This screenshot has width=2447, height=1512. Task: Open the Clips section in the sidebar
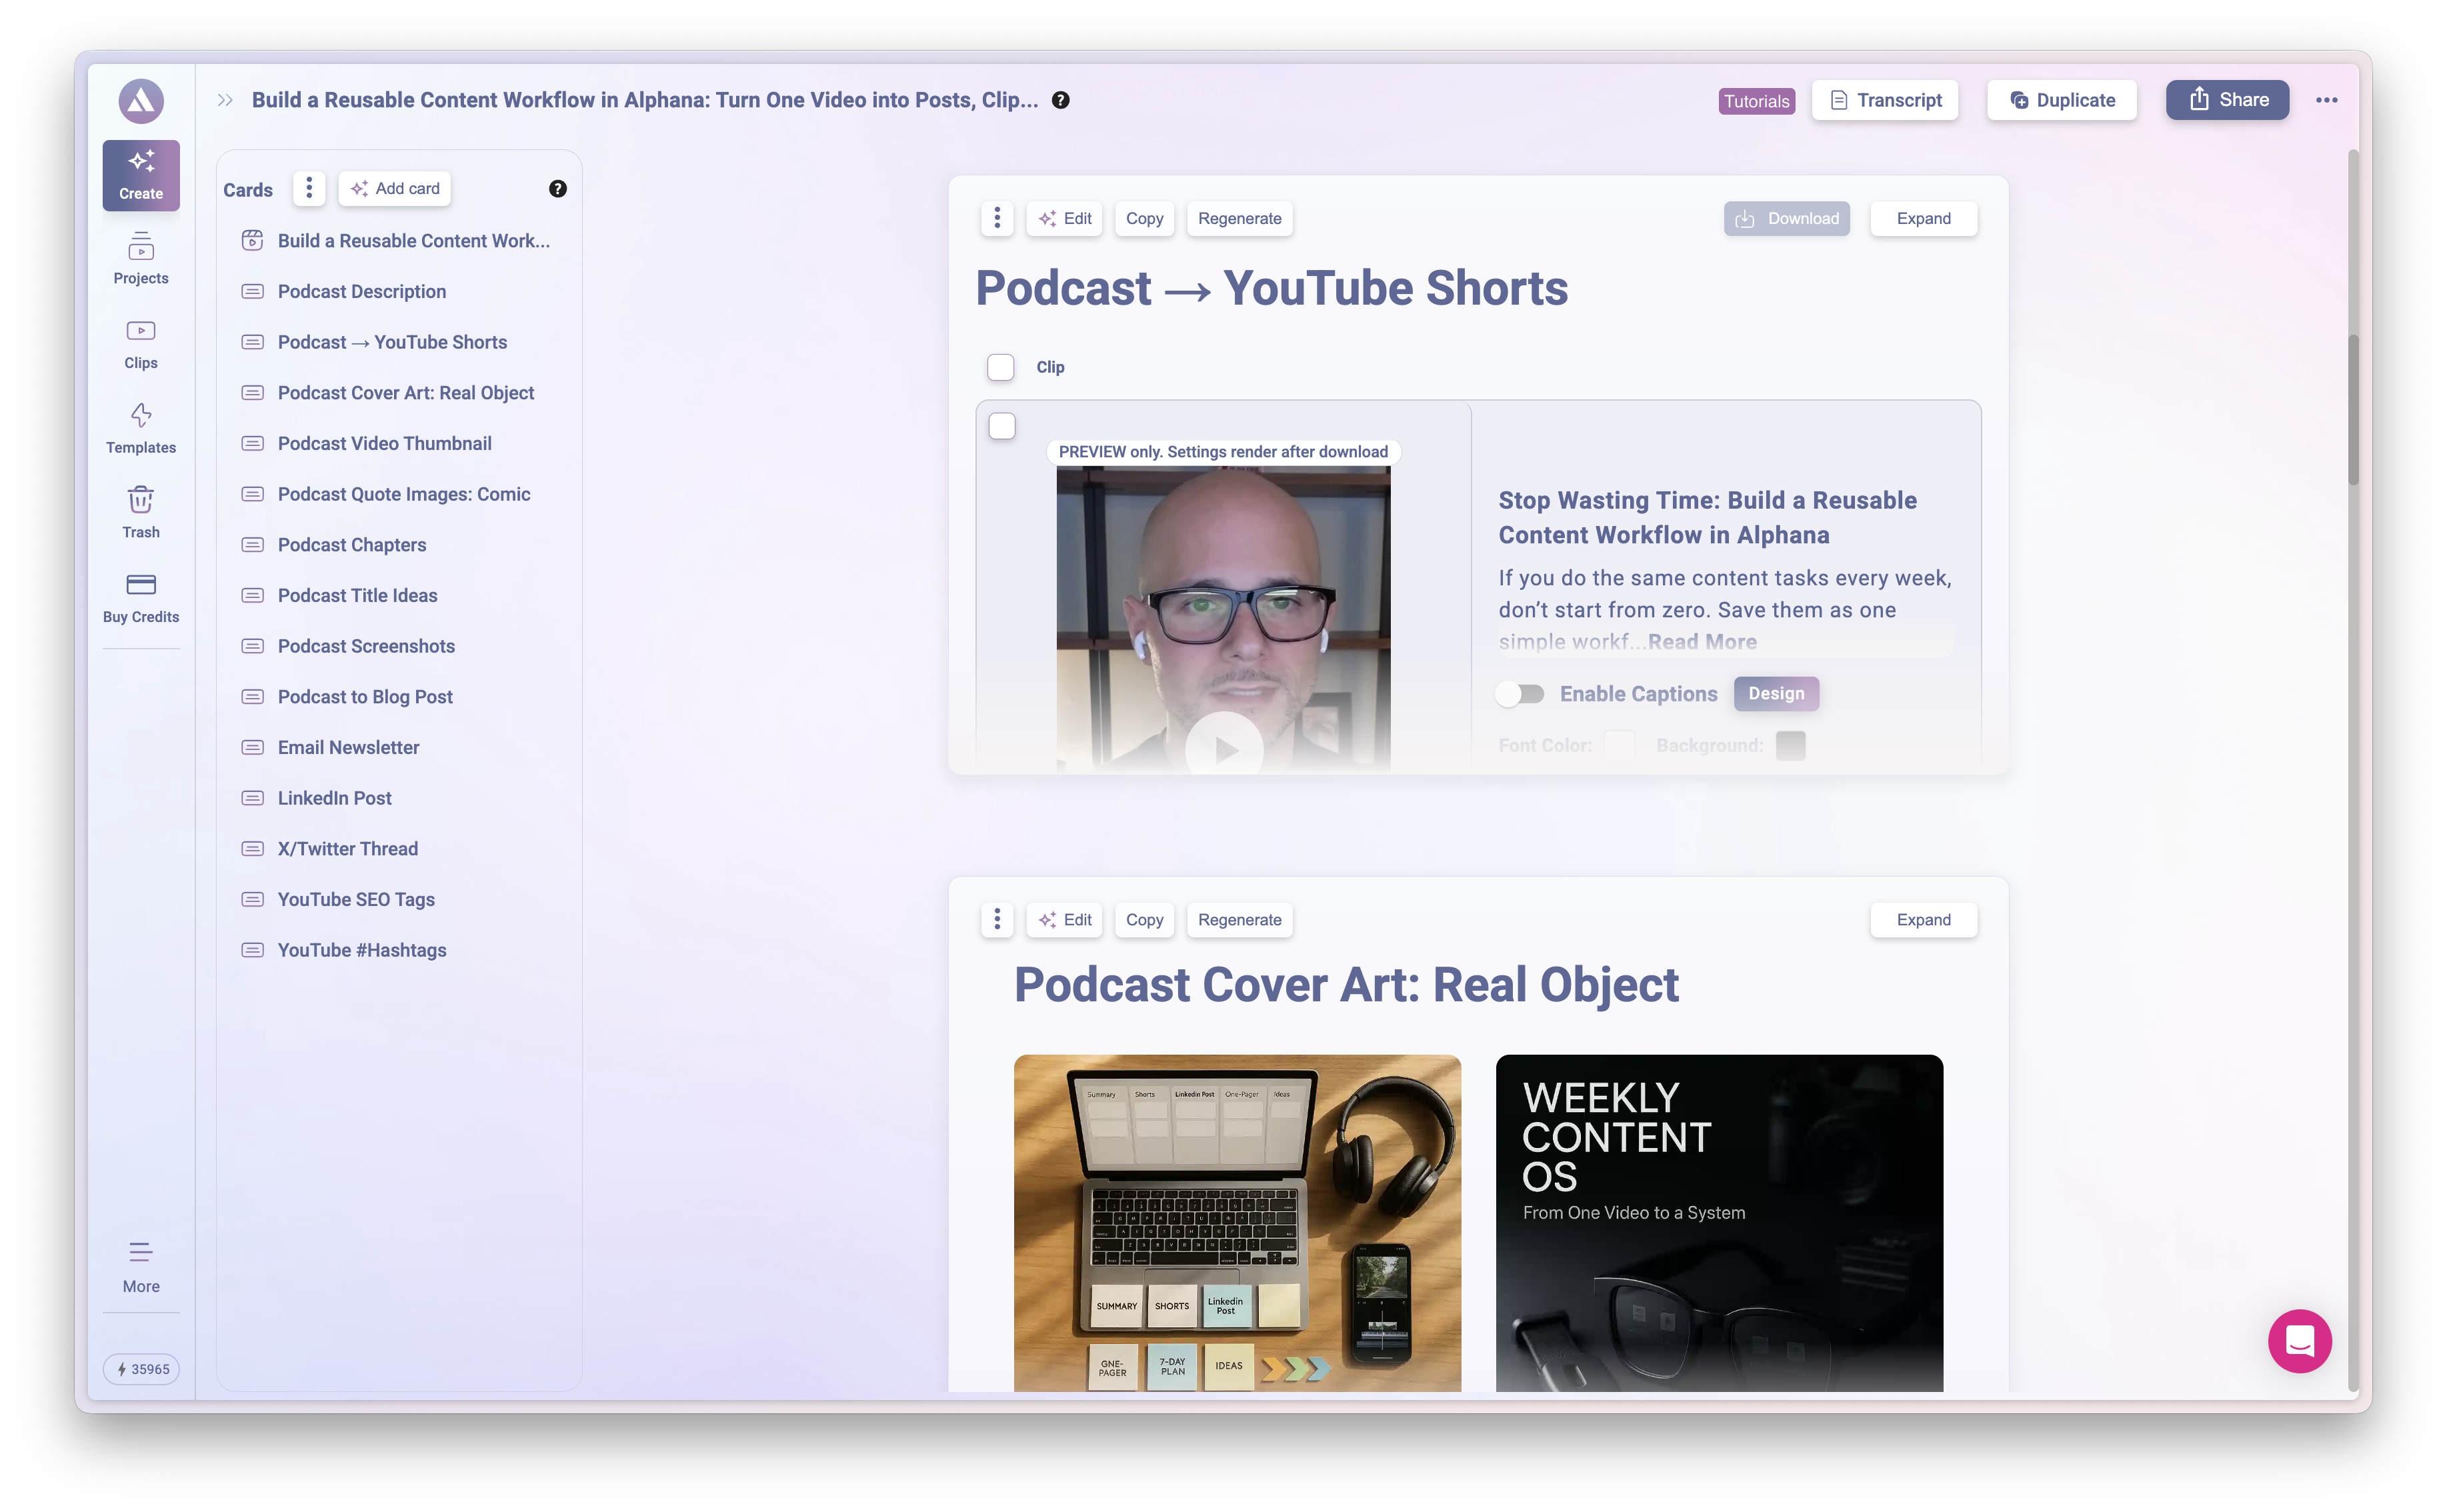pos(140,343)
